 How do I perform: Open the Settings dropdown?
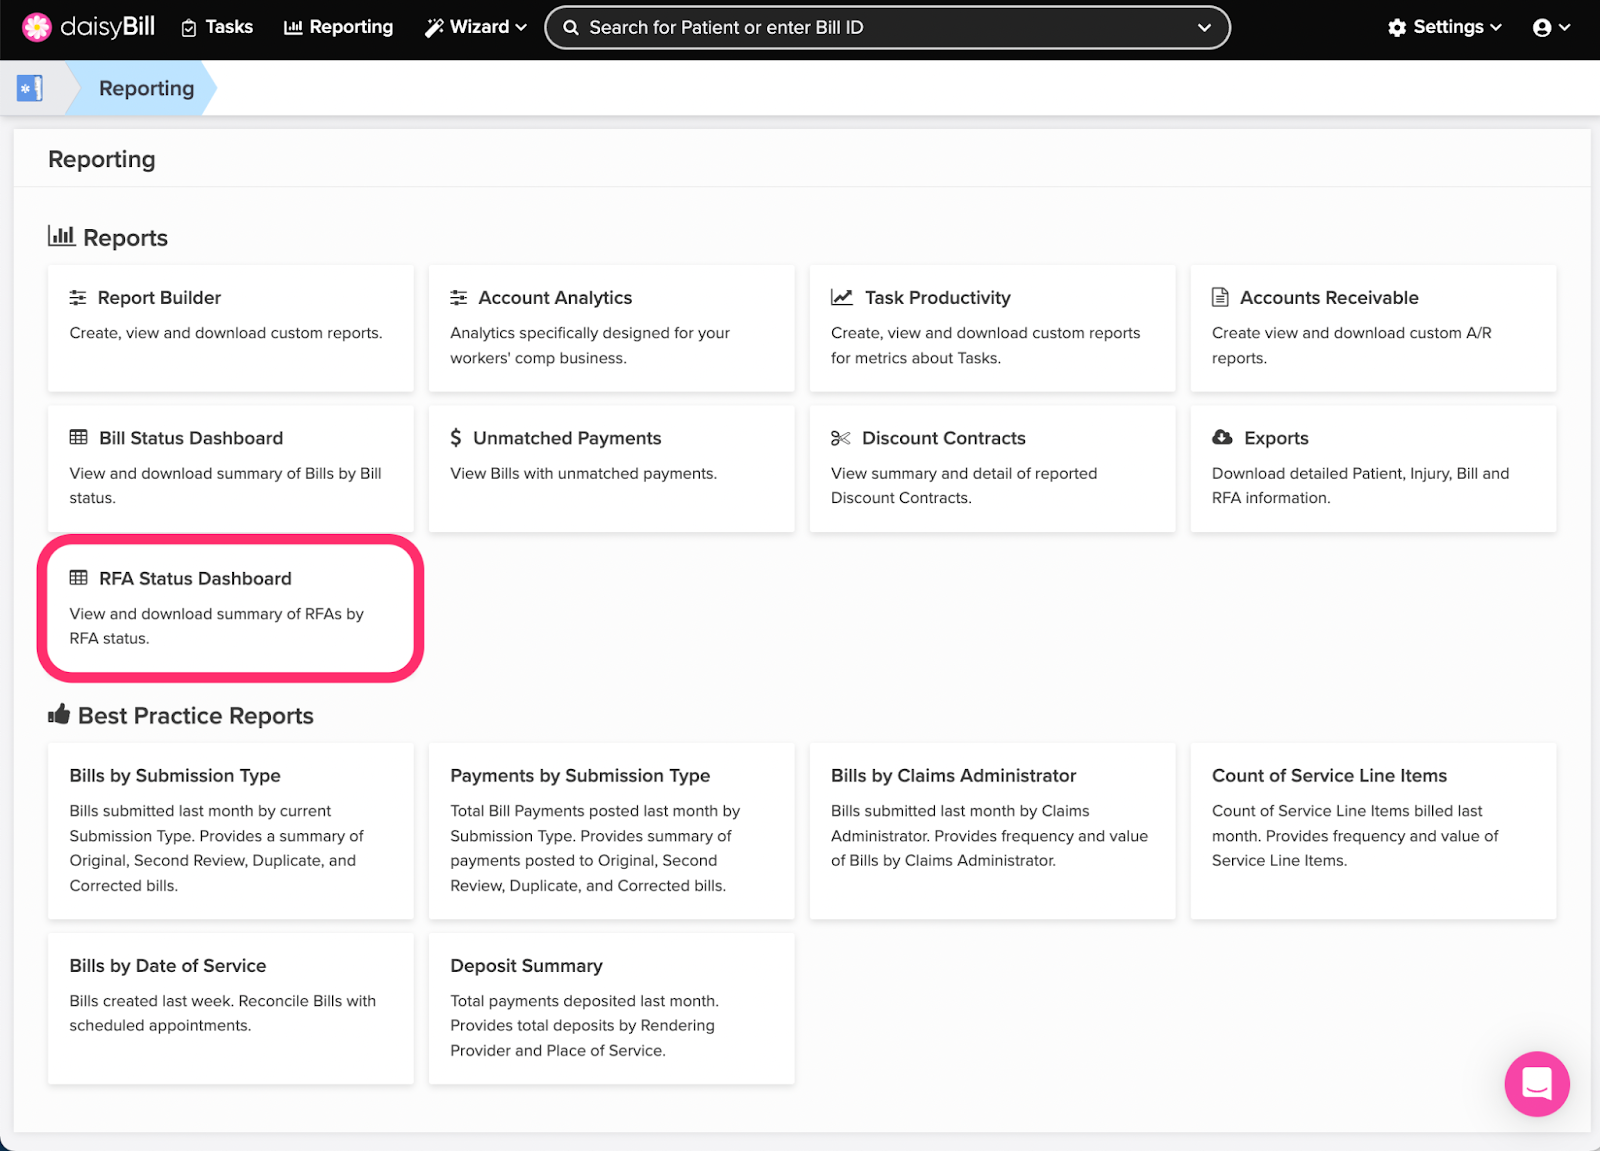click(1444, 27)
